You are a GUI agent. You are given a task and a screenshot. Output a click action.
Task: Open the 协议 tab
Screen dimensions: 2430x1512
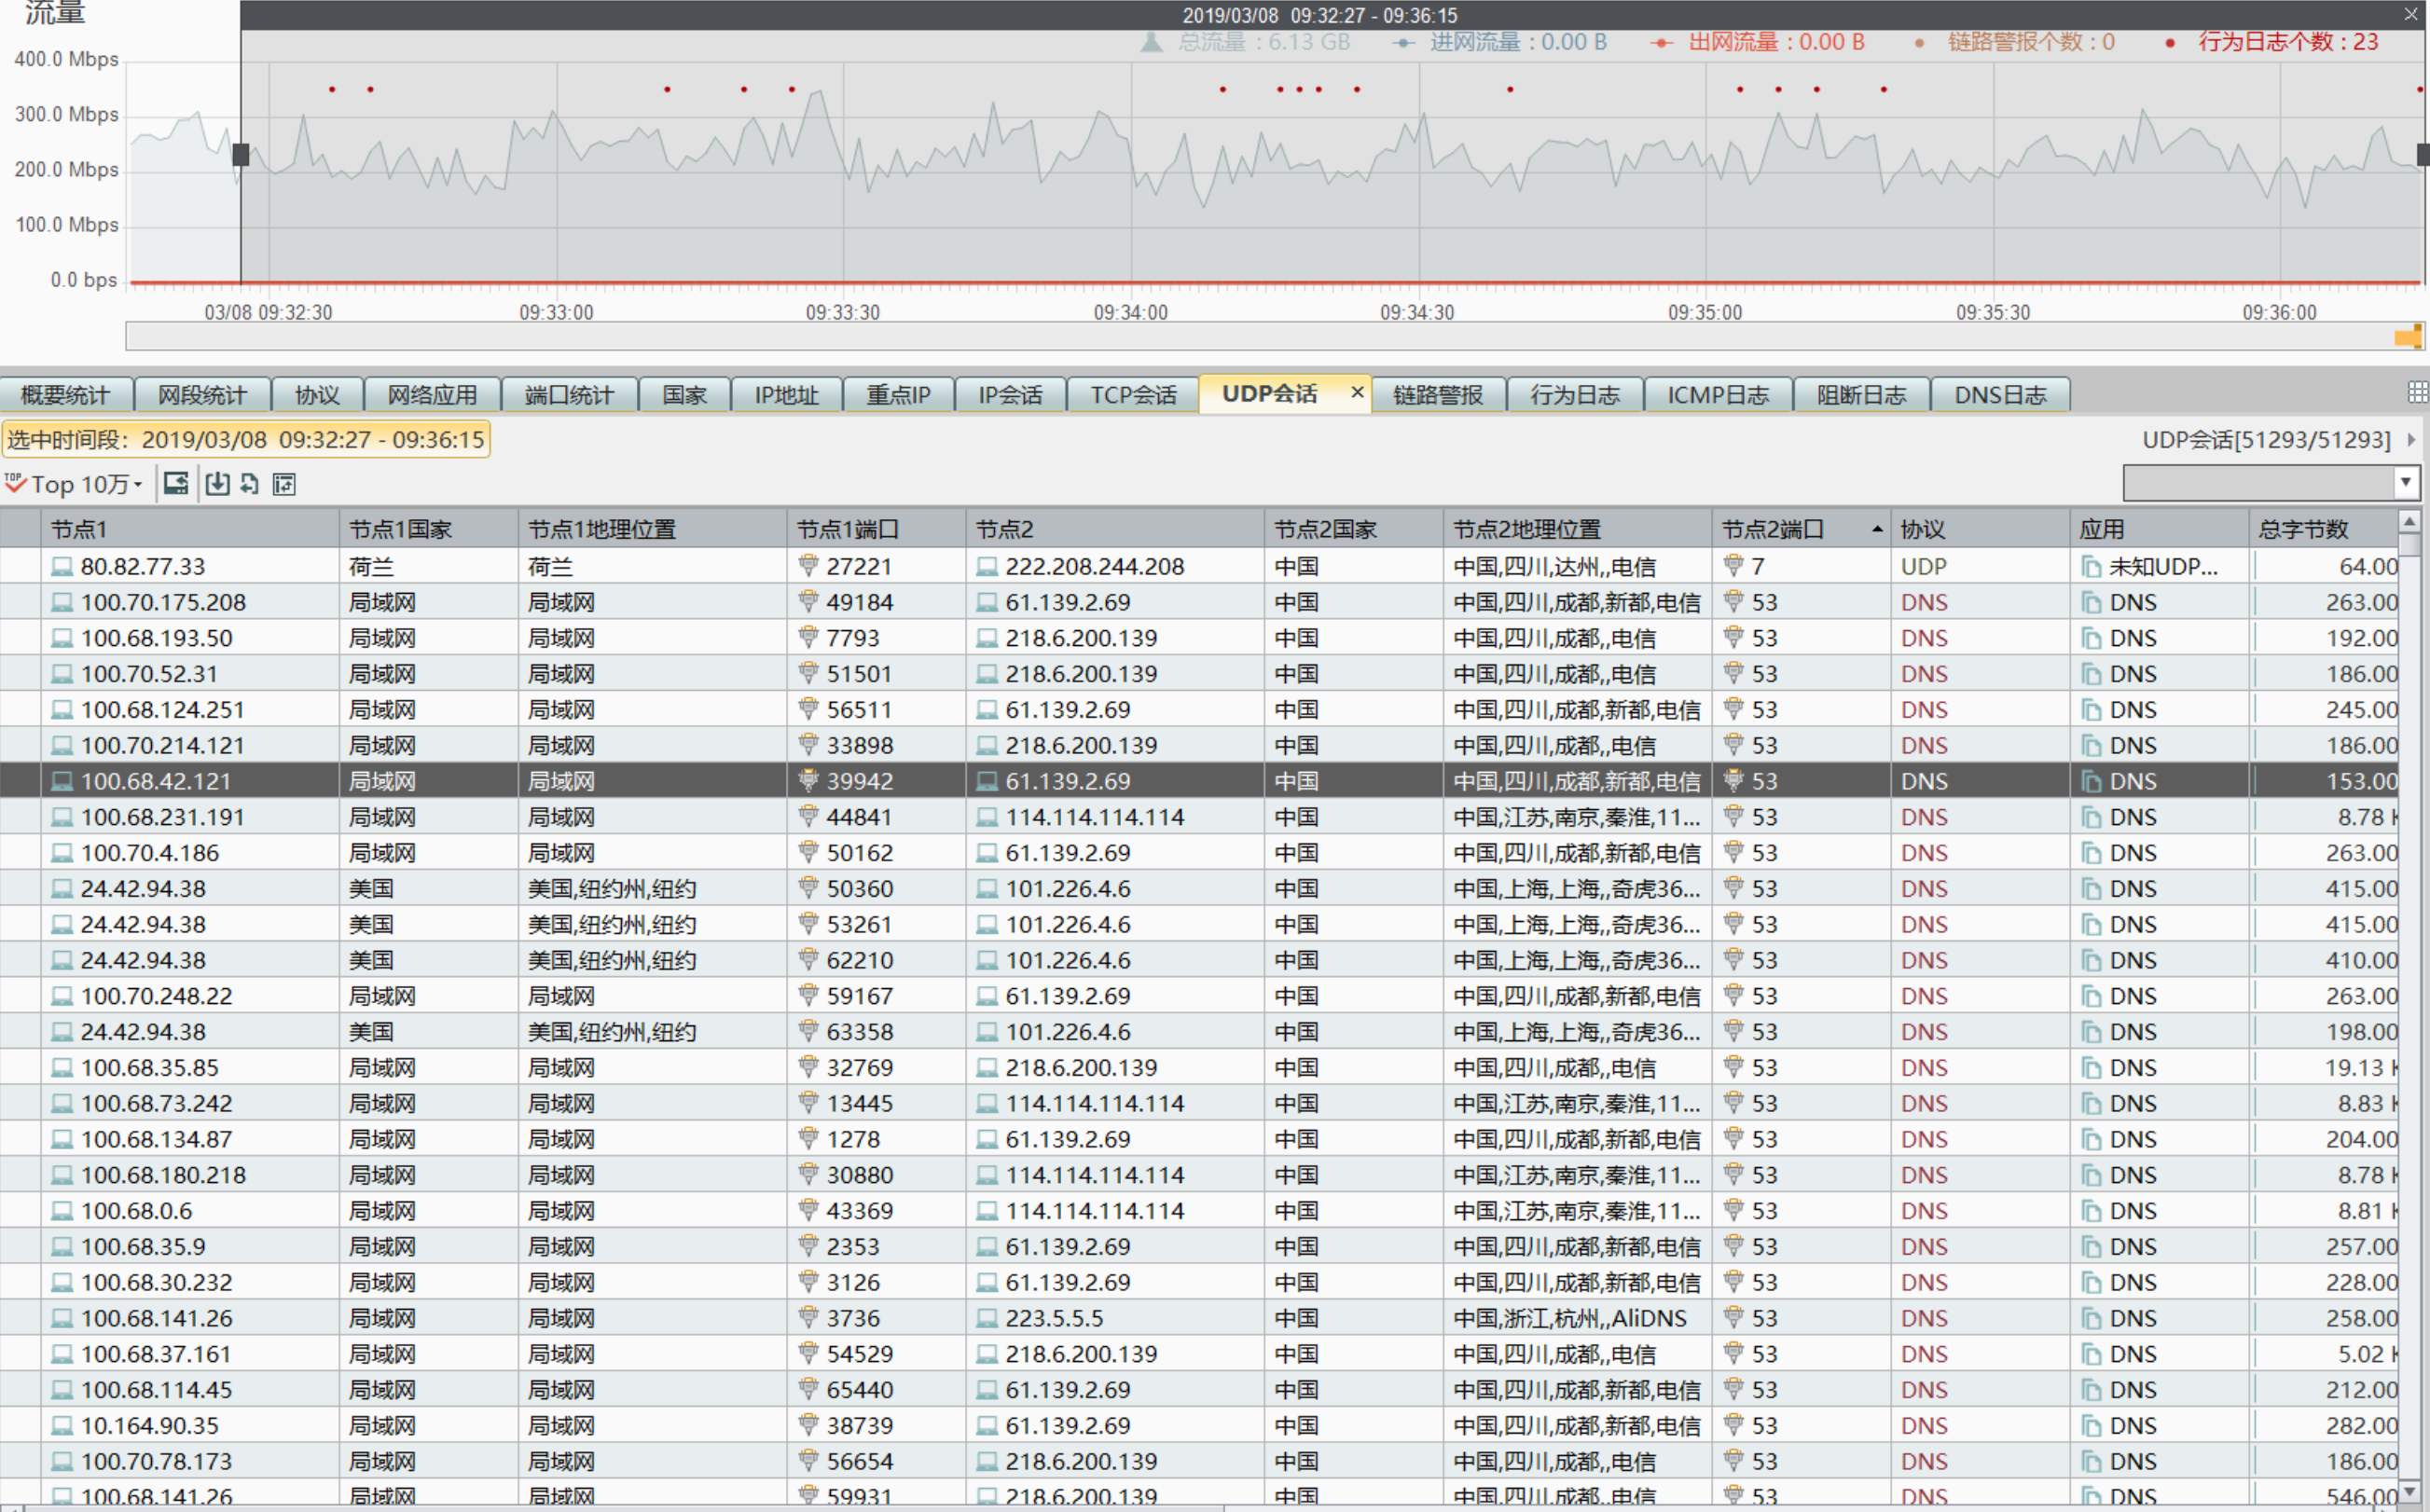coord(317,395)
